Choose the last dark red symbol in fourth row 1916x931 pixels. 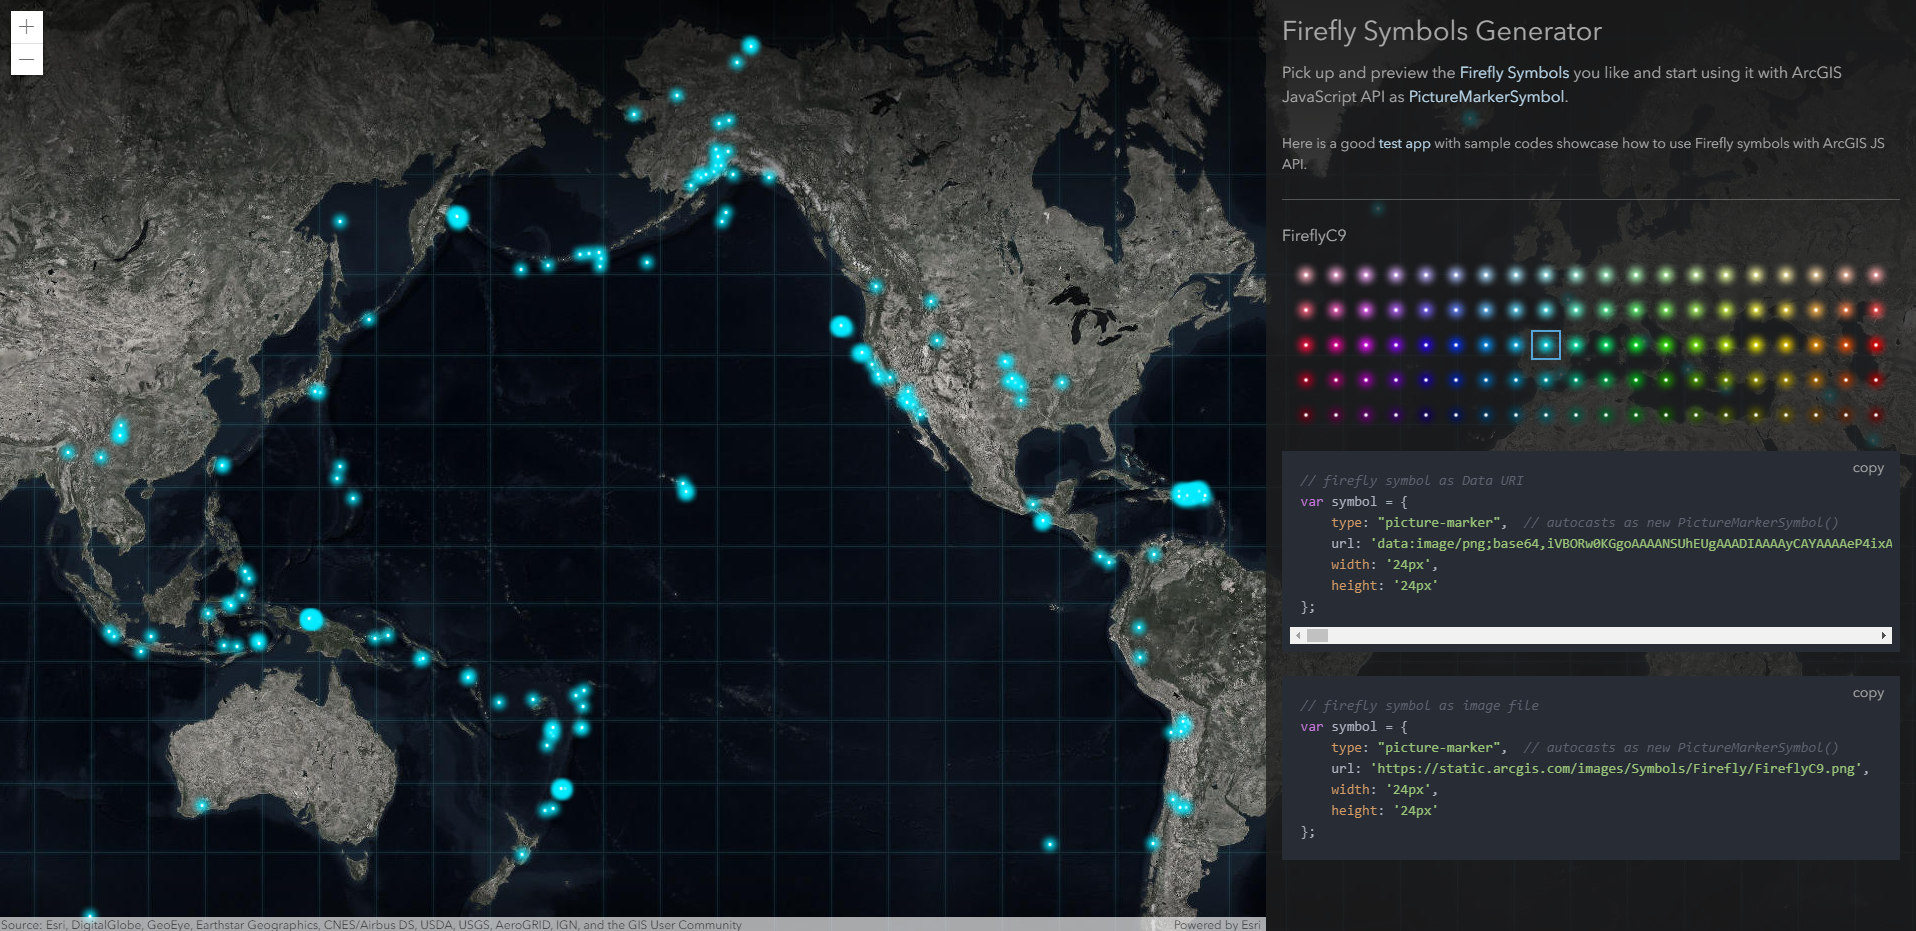point(1876,380)
